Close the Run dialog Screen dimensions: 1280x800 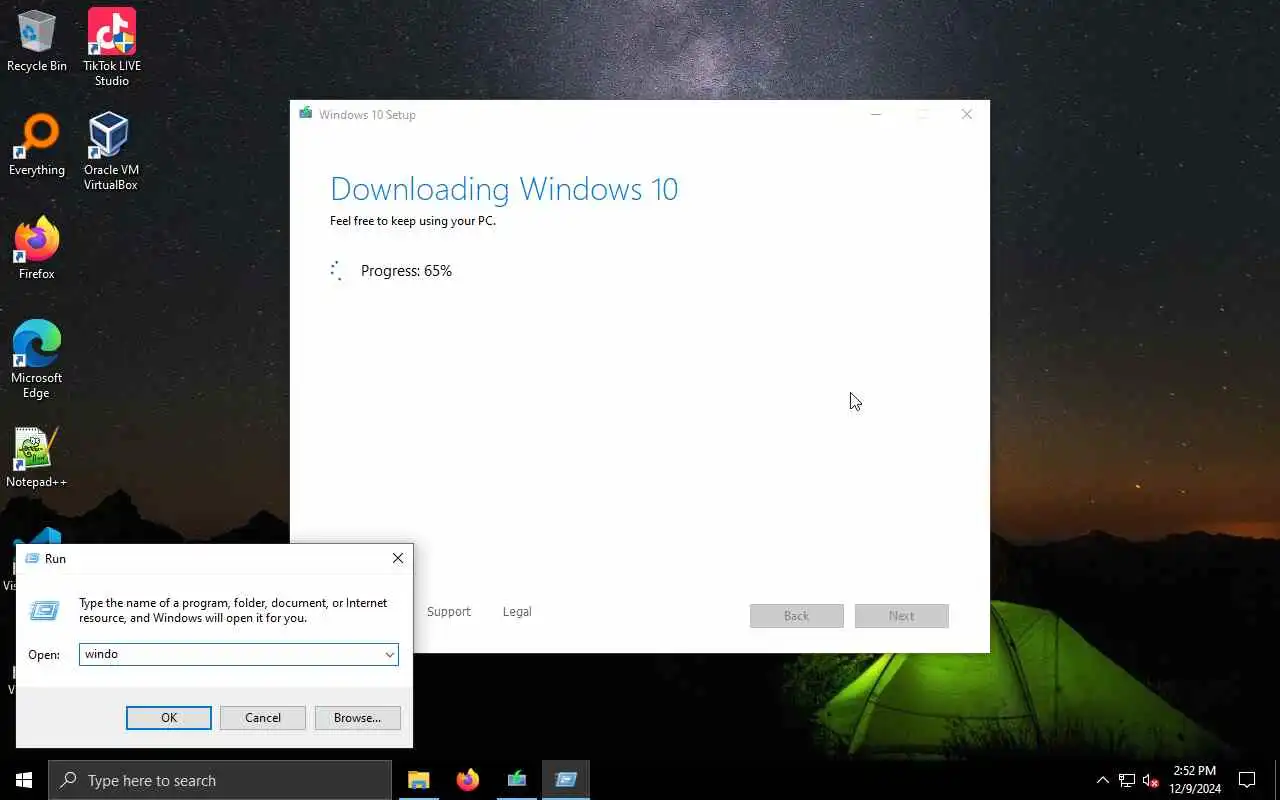click(398, 558)
